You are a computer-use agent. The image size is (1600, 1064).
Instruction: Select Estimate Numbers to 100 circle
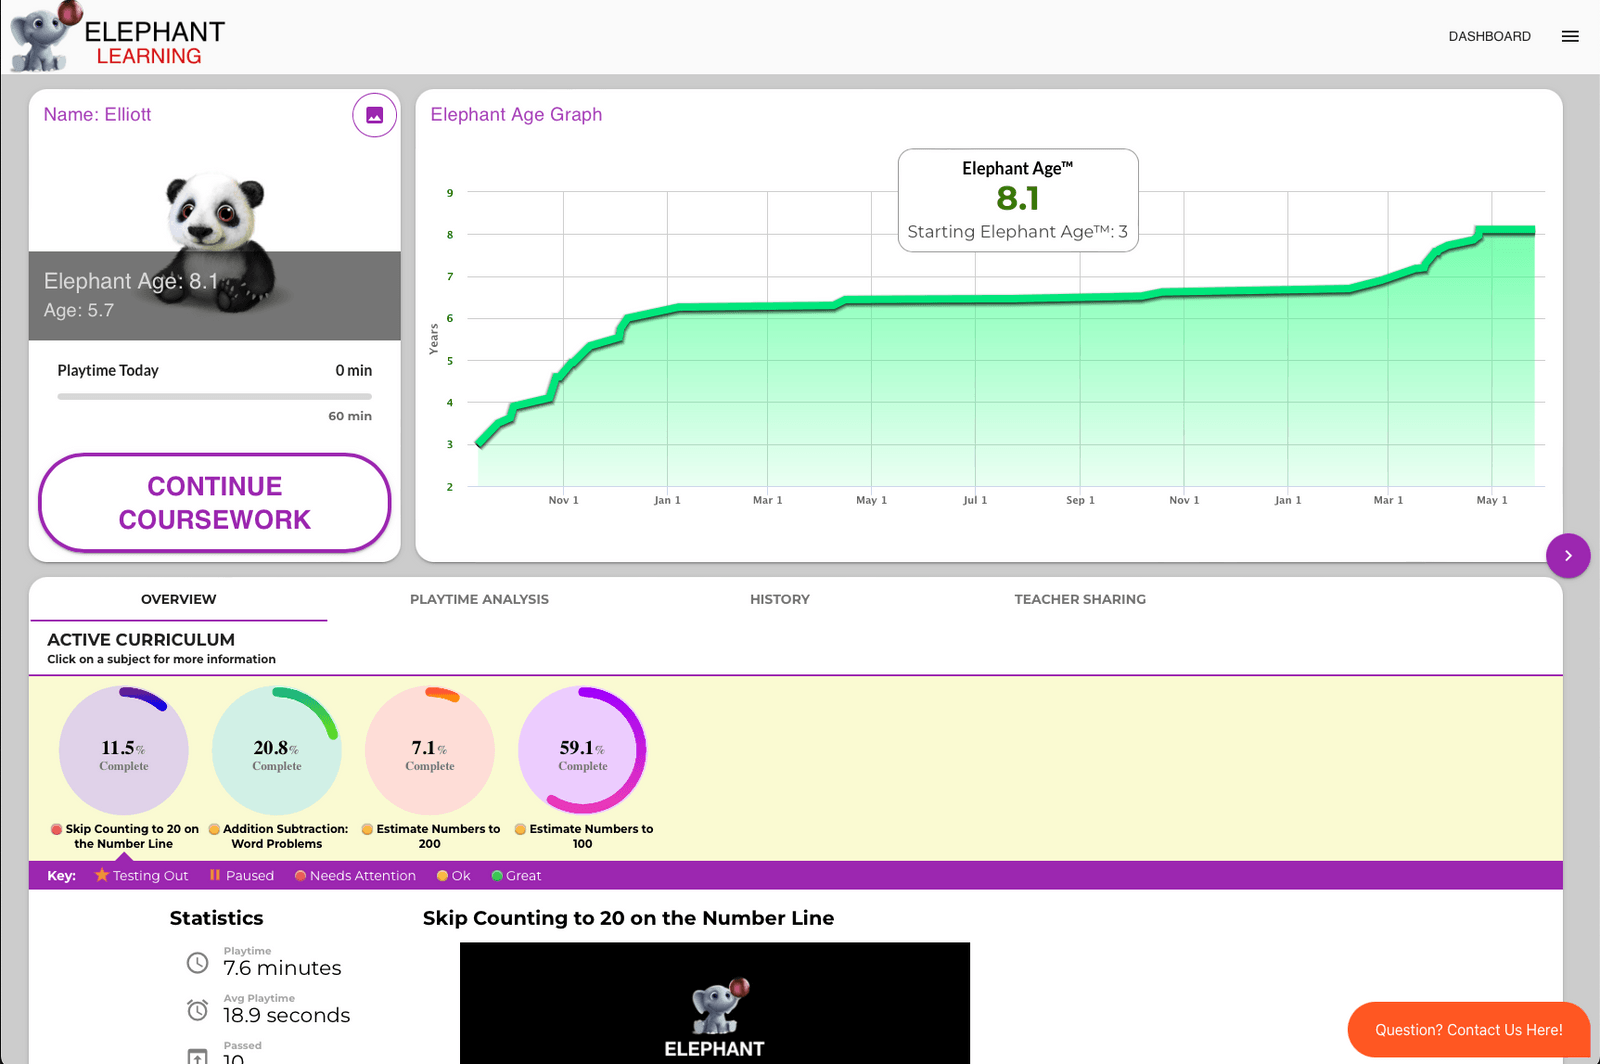[583, 750]
